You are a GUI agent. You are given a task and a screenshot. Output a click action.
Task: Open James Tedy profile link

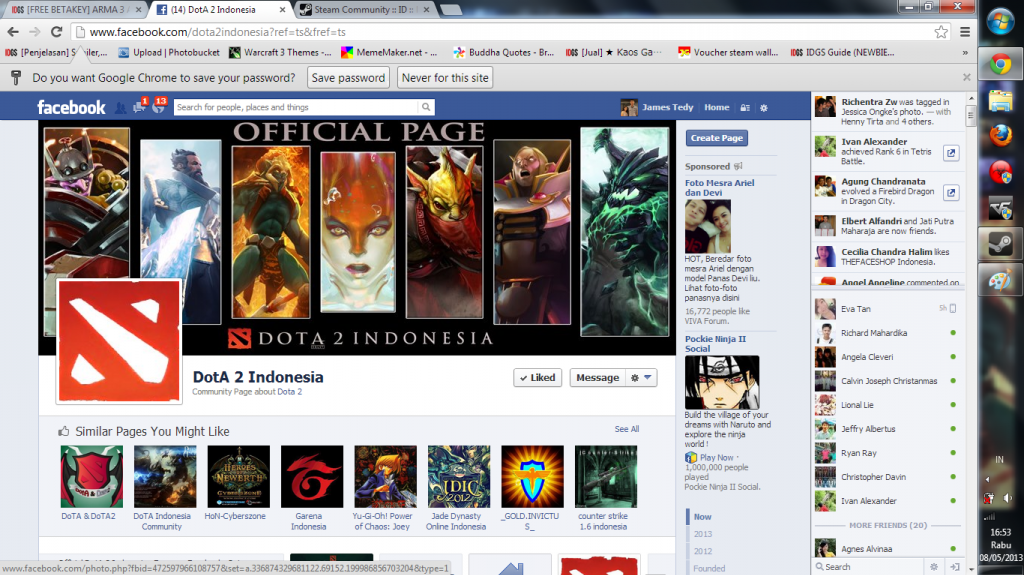(657, 107)
